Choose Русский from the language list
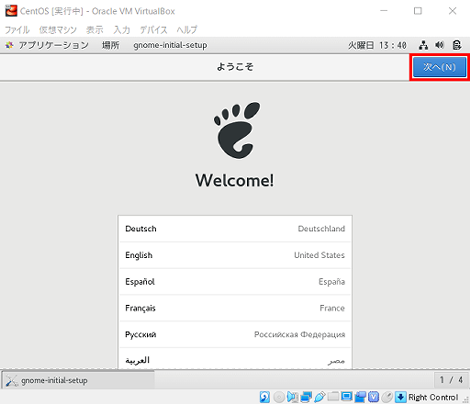Screen dimensions: 470x404 point(235,334)
